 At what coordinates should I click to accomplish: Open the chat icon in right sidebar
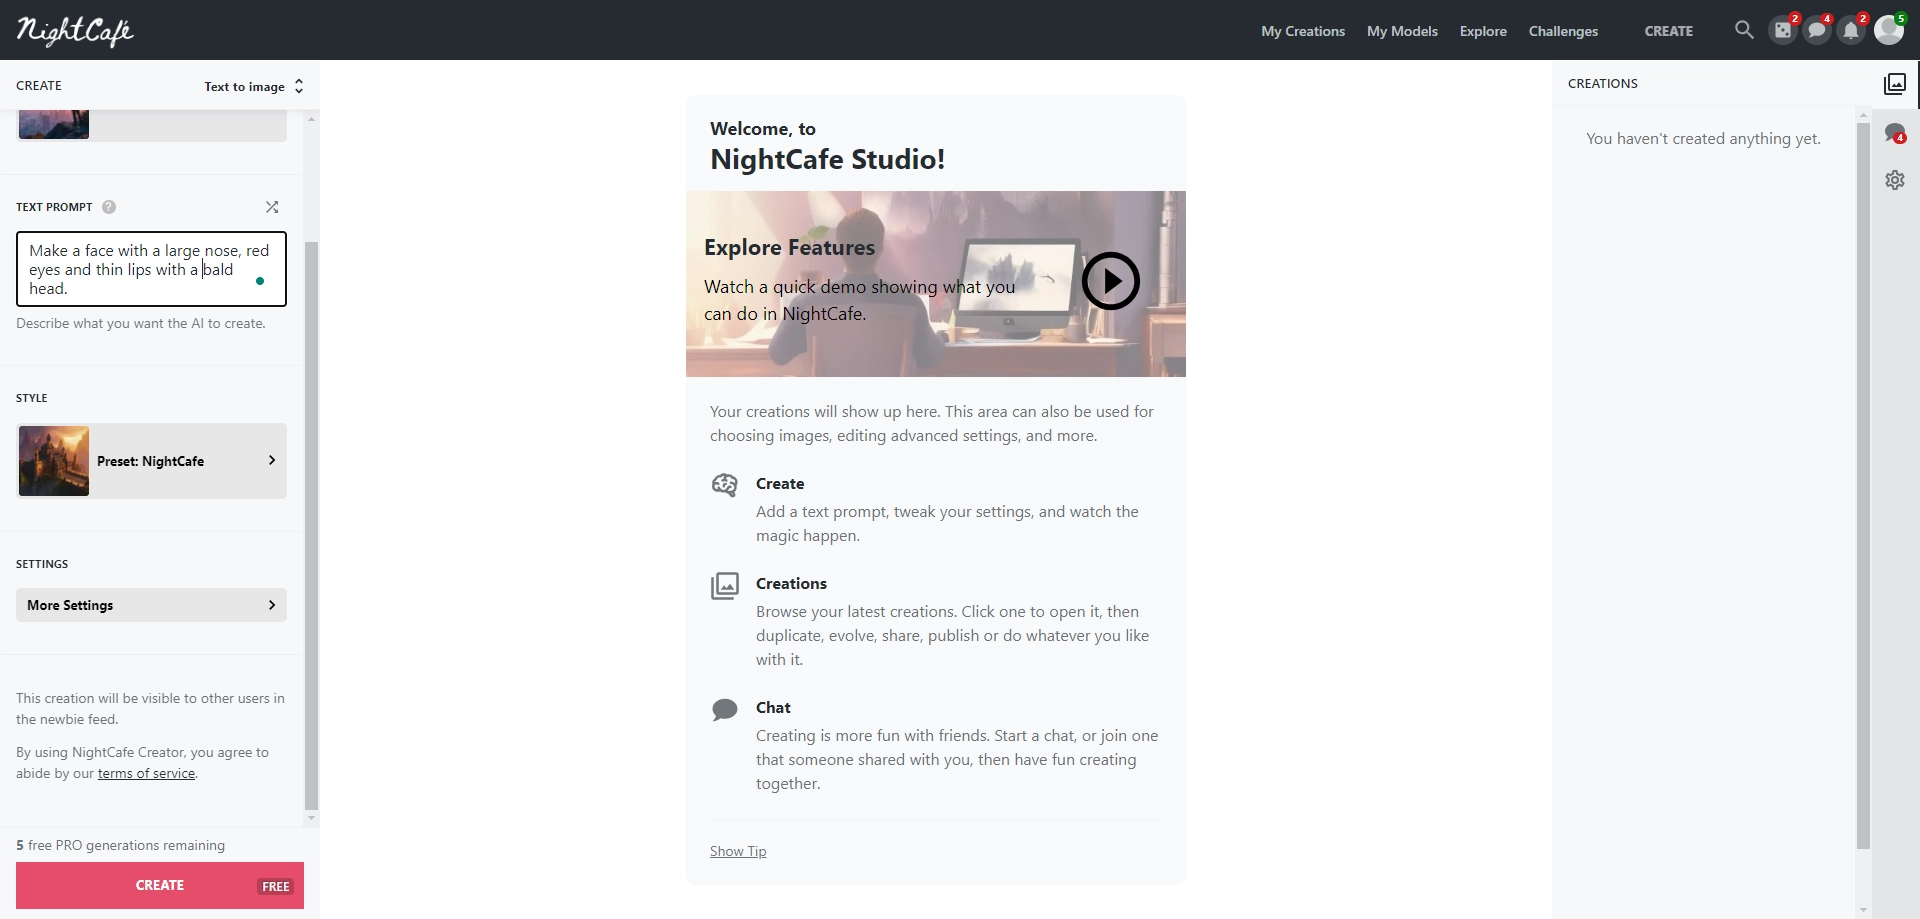(x=1895, y=133)
